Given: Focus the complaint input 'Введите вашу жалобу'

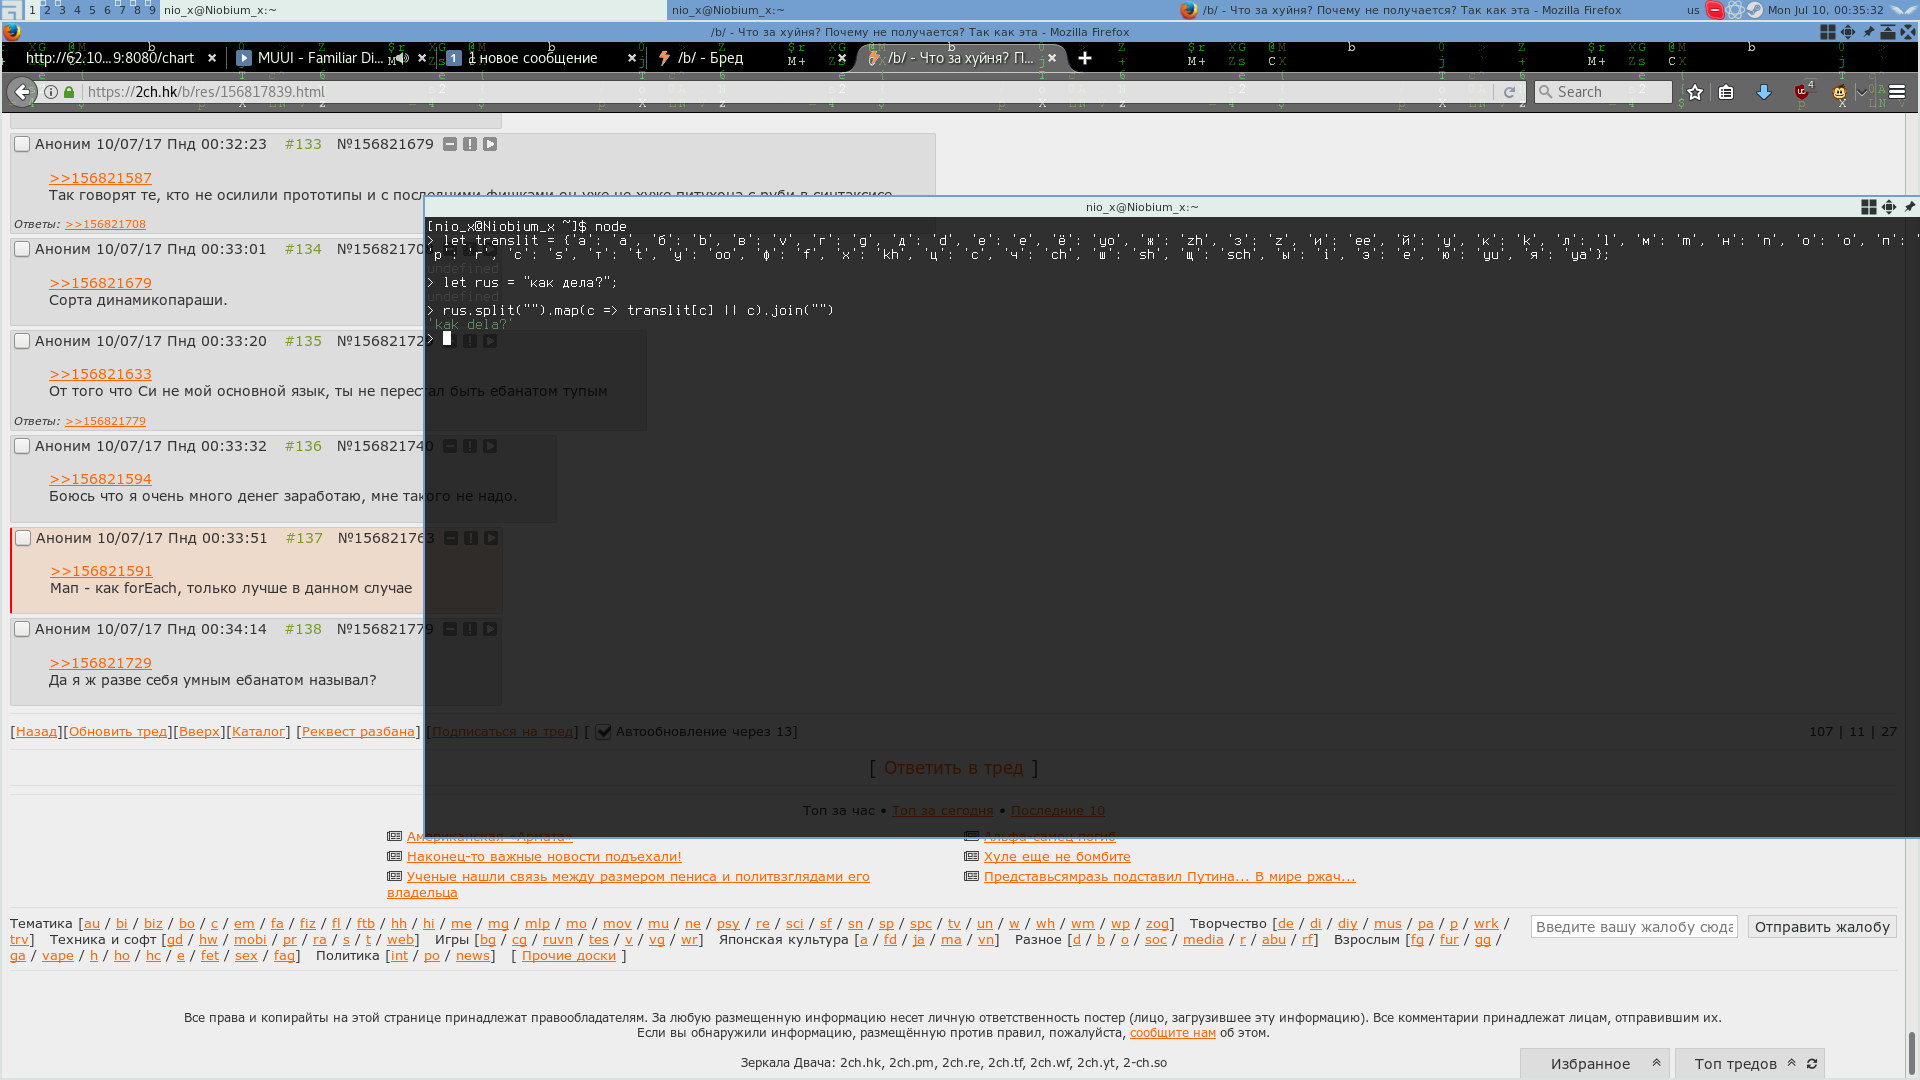Looking at the screenshot, I should [x=1634, y=927].
